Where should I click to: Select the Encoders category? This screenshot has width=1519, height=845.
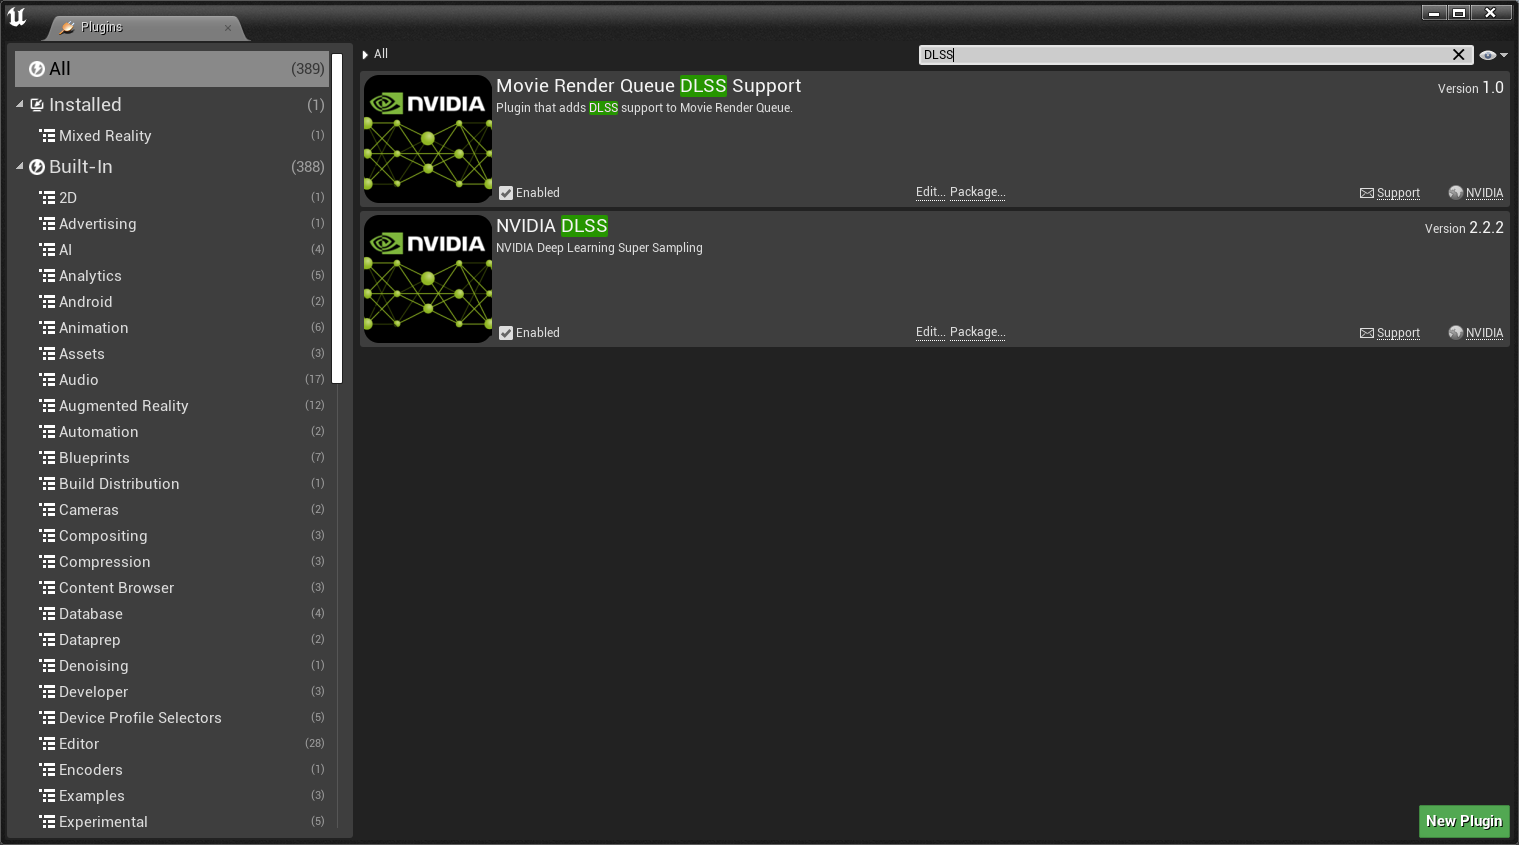pyautogui.click(x=172, y=770)
